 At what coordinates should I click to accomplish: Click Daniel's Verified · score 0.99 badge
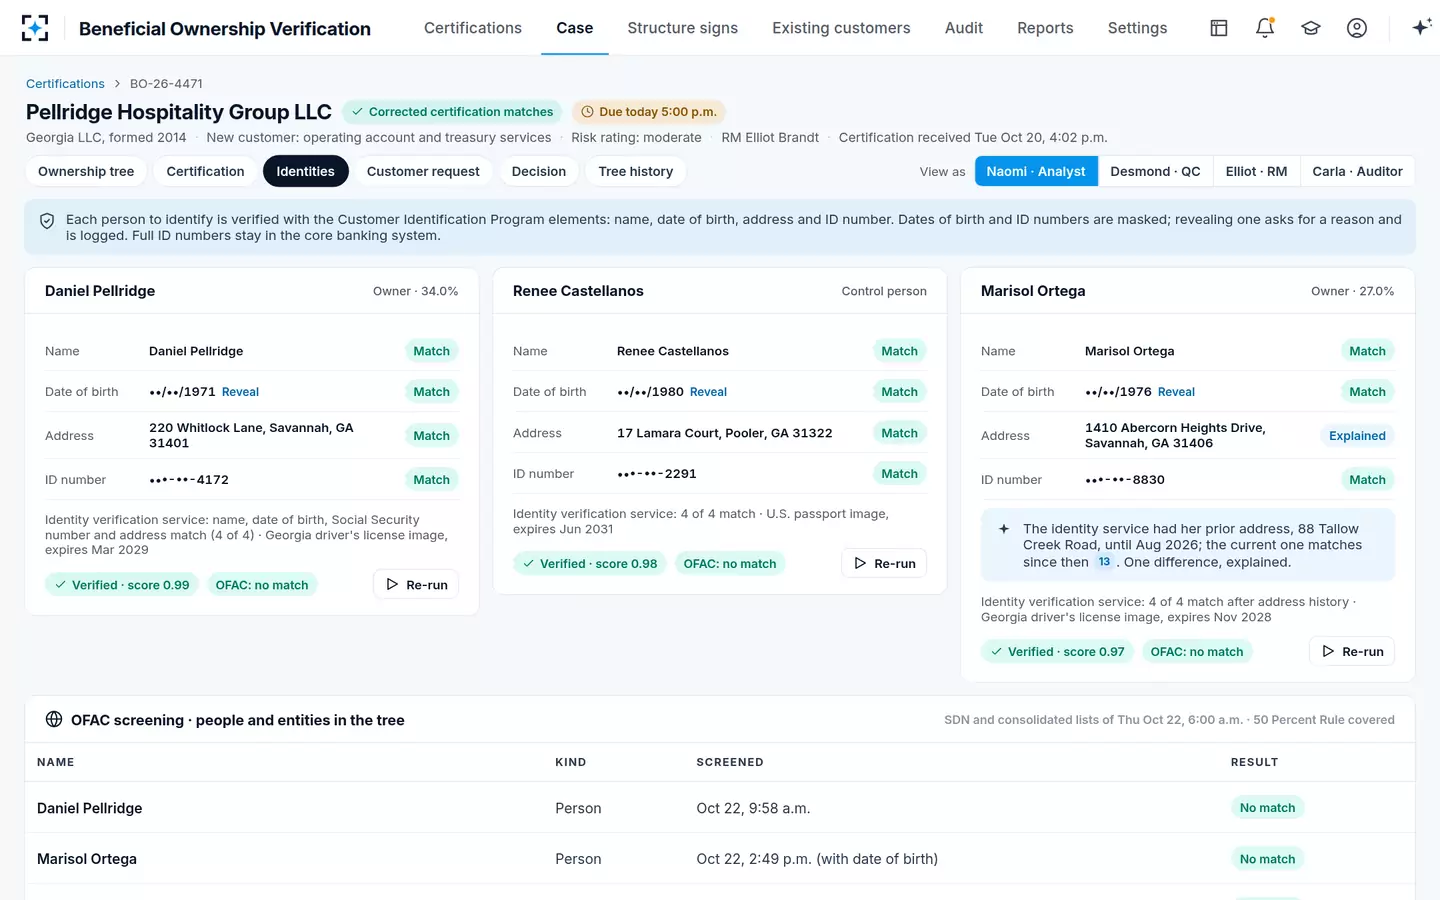pos(122,585)
